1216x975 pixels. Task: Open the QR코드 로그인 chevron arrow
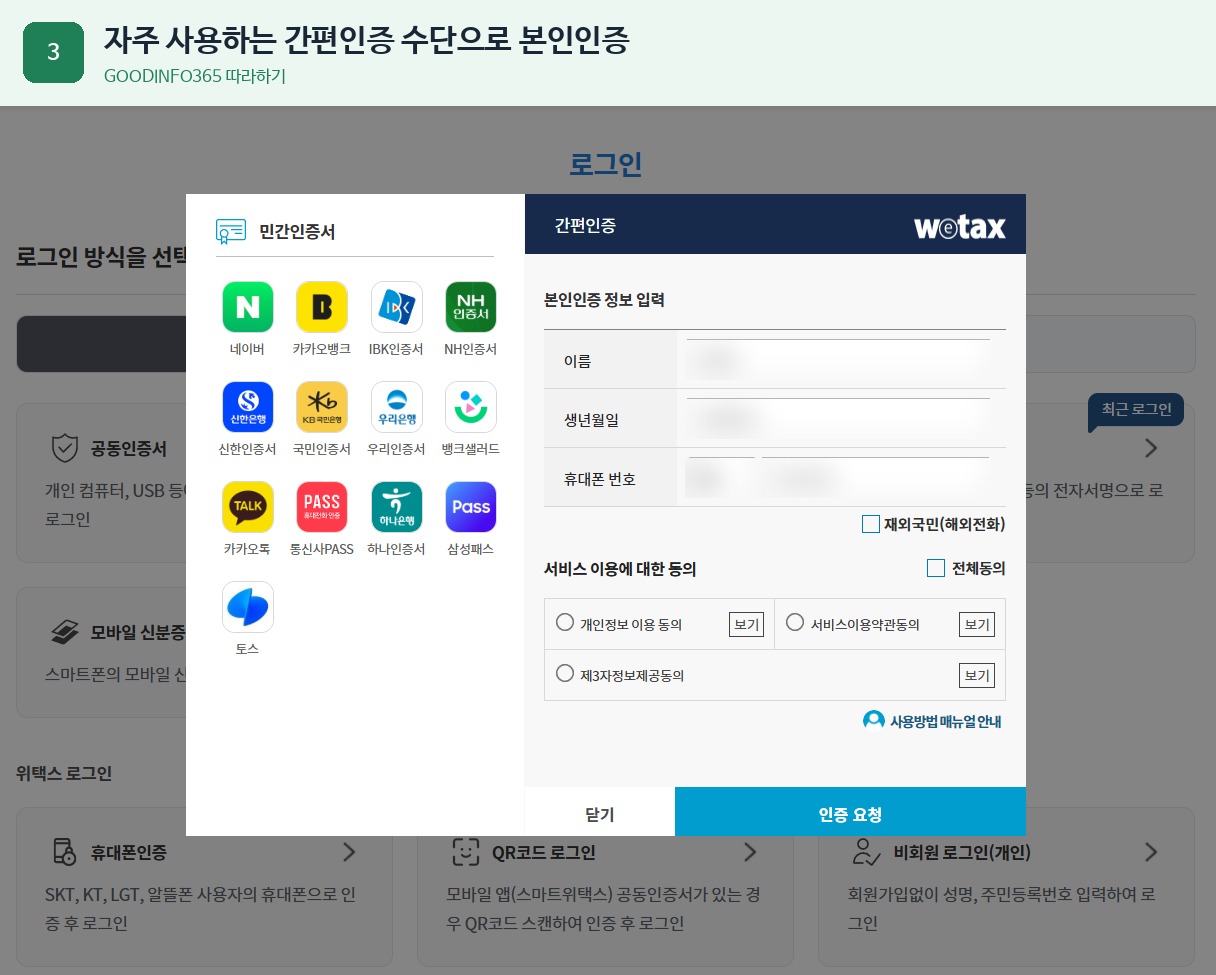tap(750, 852)
